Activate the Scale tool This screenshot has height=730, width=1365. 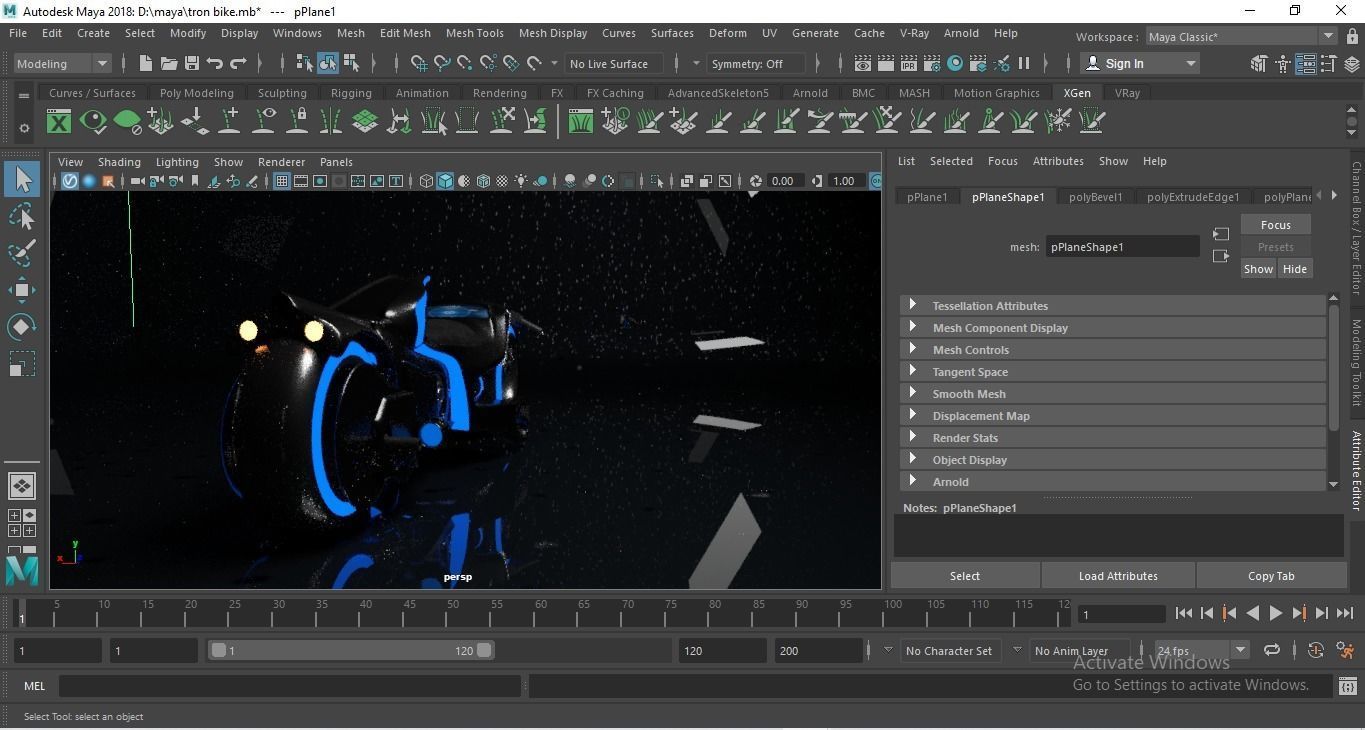[x=22, y=364]
